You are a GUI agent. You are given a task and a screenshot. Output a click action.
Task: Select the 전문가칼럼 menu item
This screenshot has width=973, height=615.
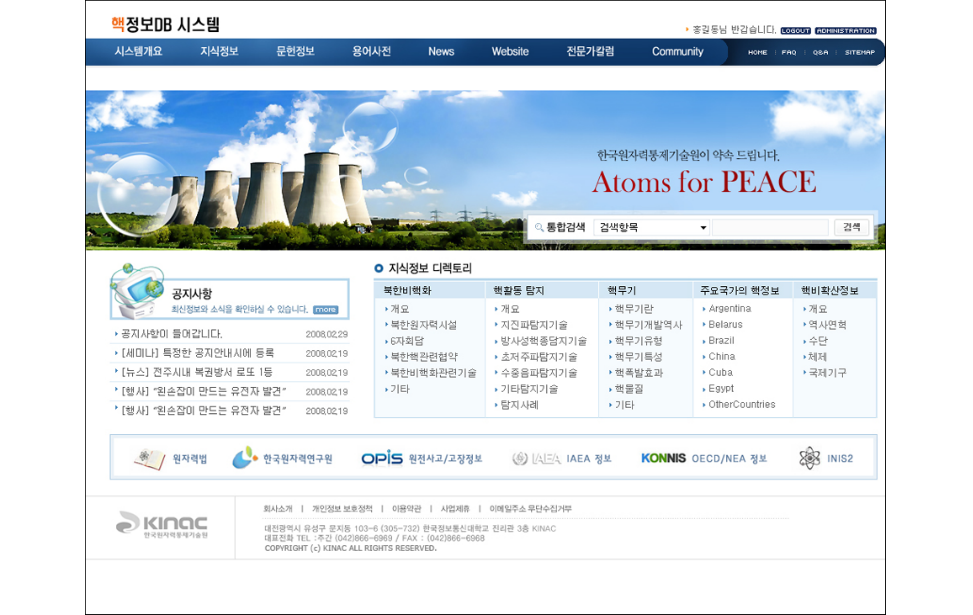pyautogui.click(x=590, y=52)
